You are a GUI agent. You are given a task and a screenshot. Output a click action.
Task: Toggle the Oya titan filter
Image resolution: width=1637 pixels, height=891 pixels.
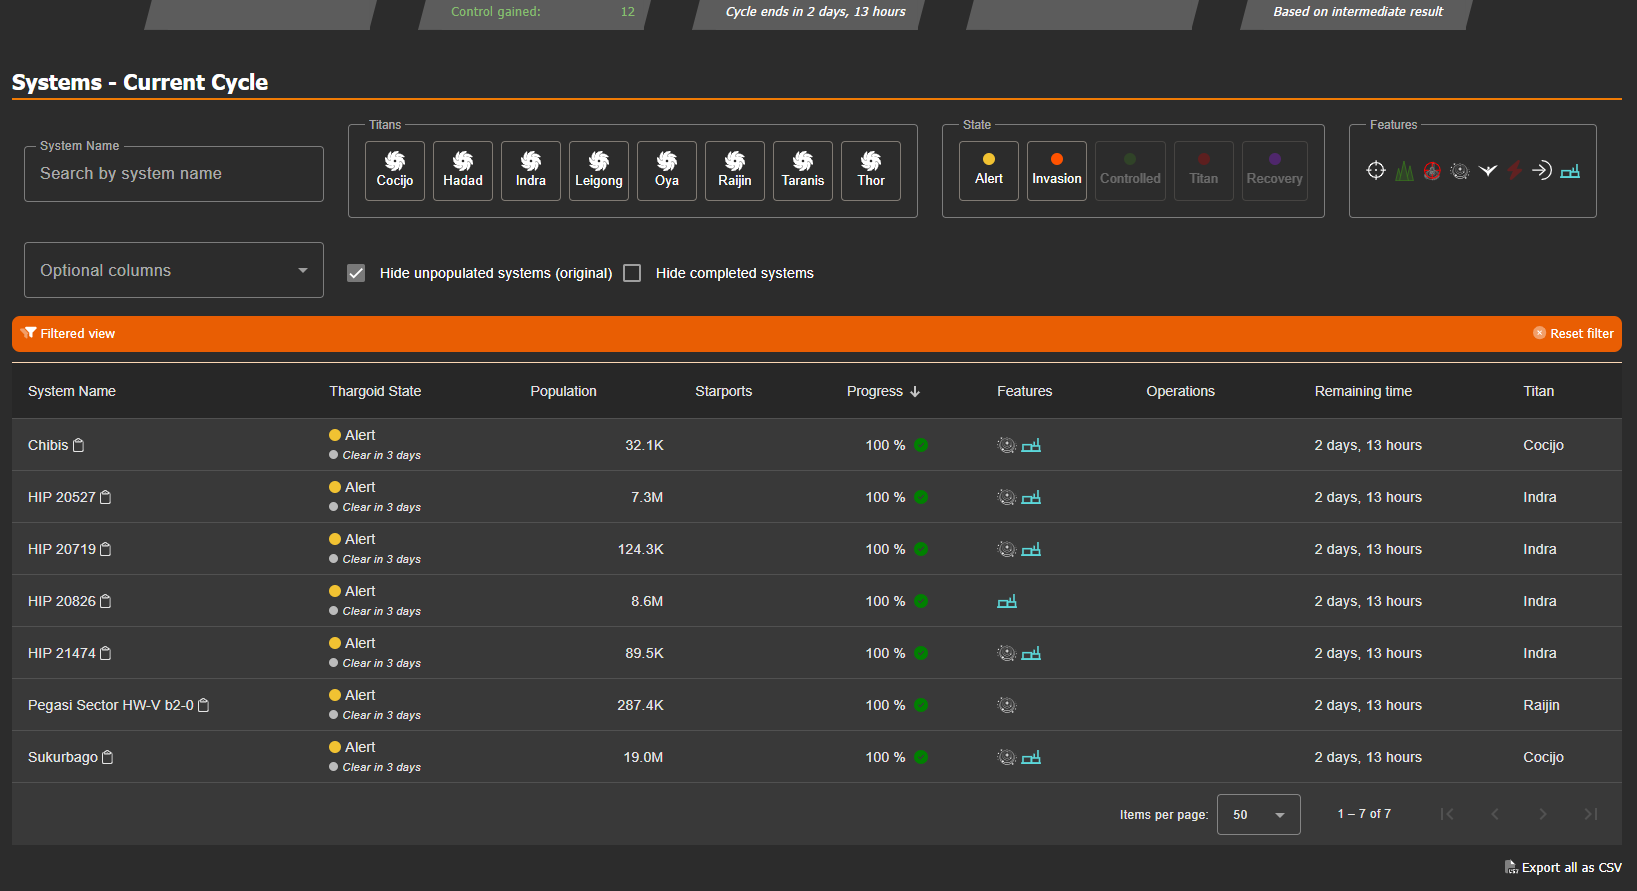coord(667,171)
